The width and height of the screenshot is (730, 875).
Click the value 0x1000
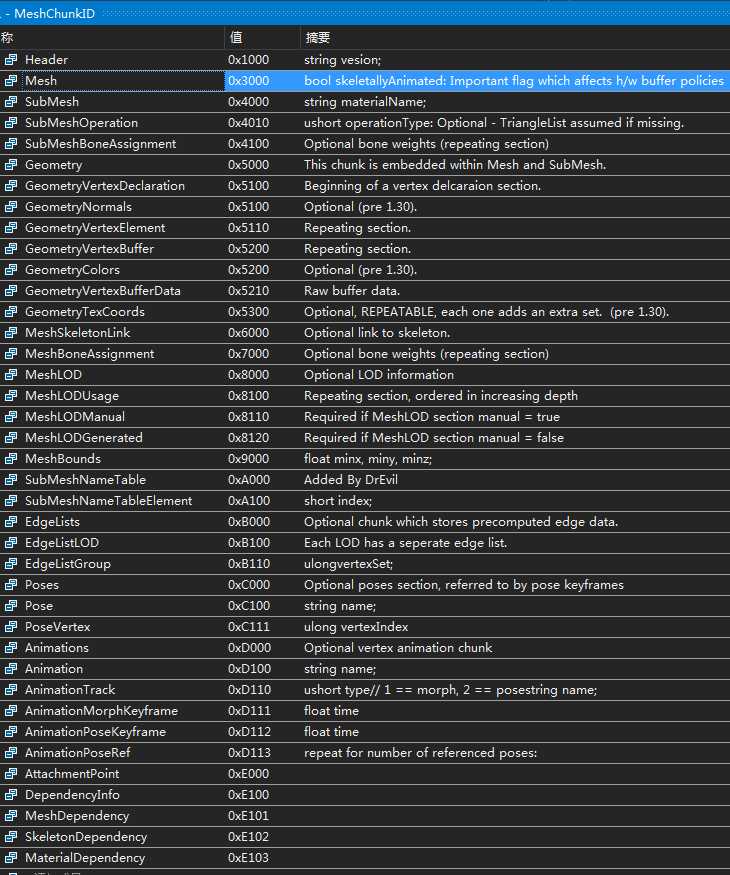click(x=248, y=60)
